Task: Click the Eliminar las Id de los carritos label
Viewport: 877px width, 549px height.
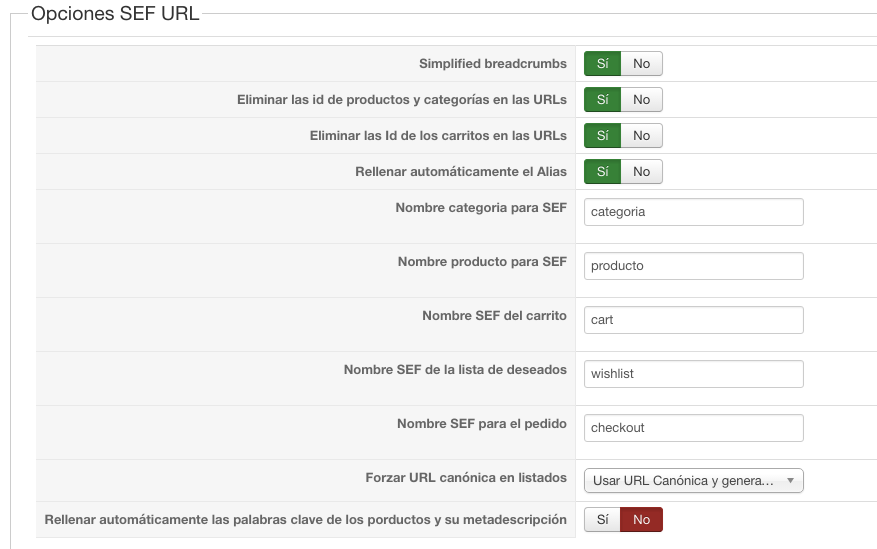Action: 438,135
